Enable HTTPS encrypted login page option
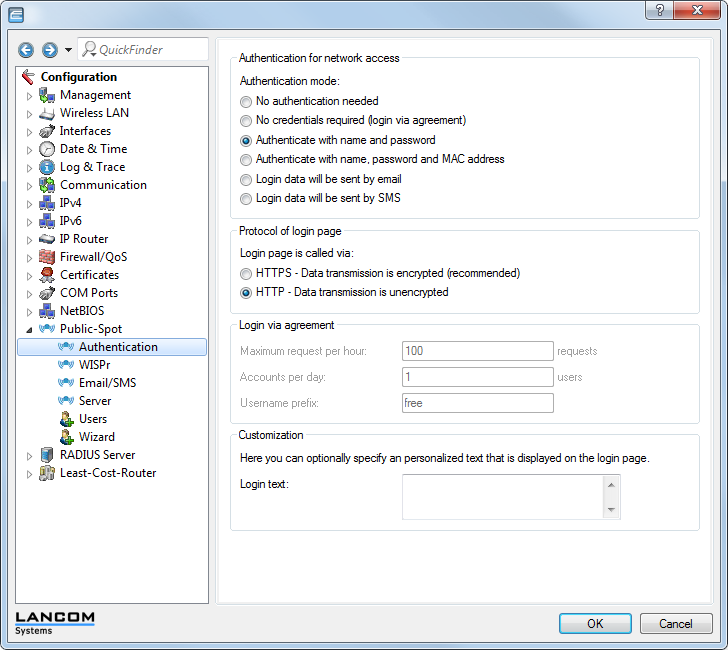 tap(246, 273)
